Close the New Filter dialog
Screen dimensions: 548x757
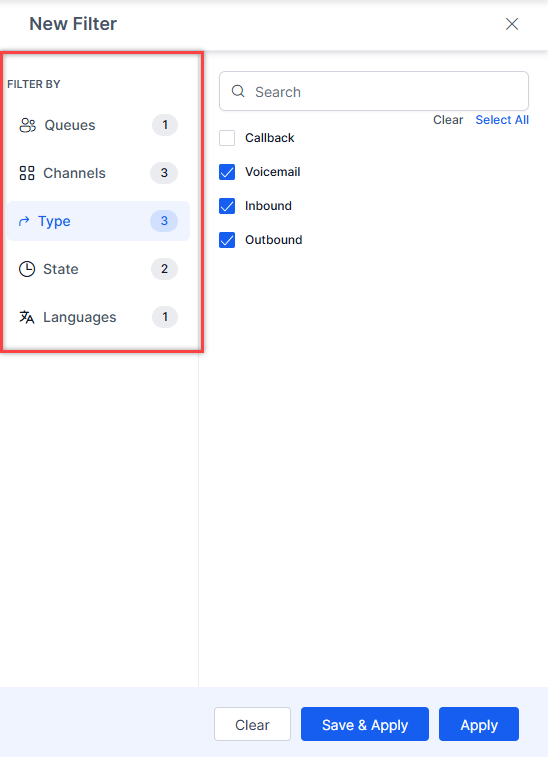[512, 24]
